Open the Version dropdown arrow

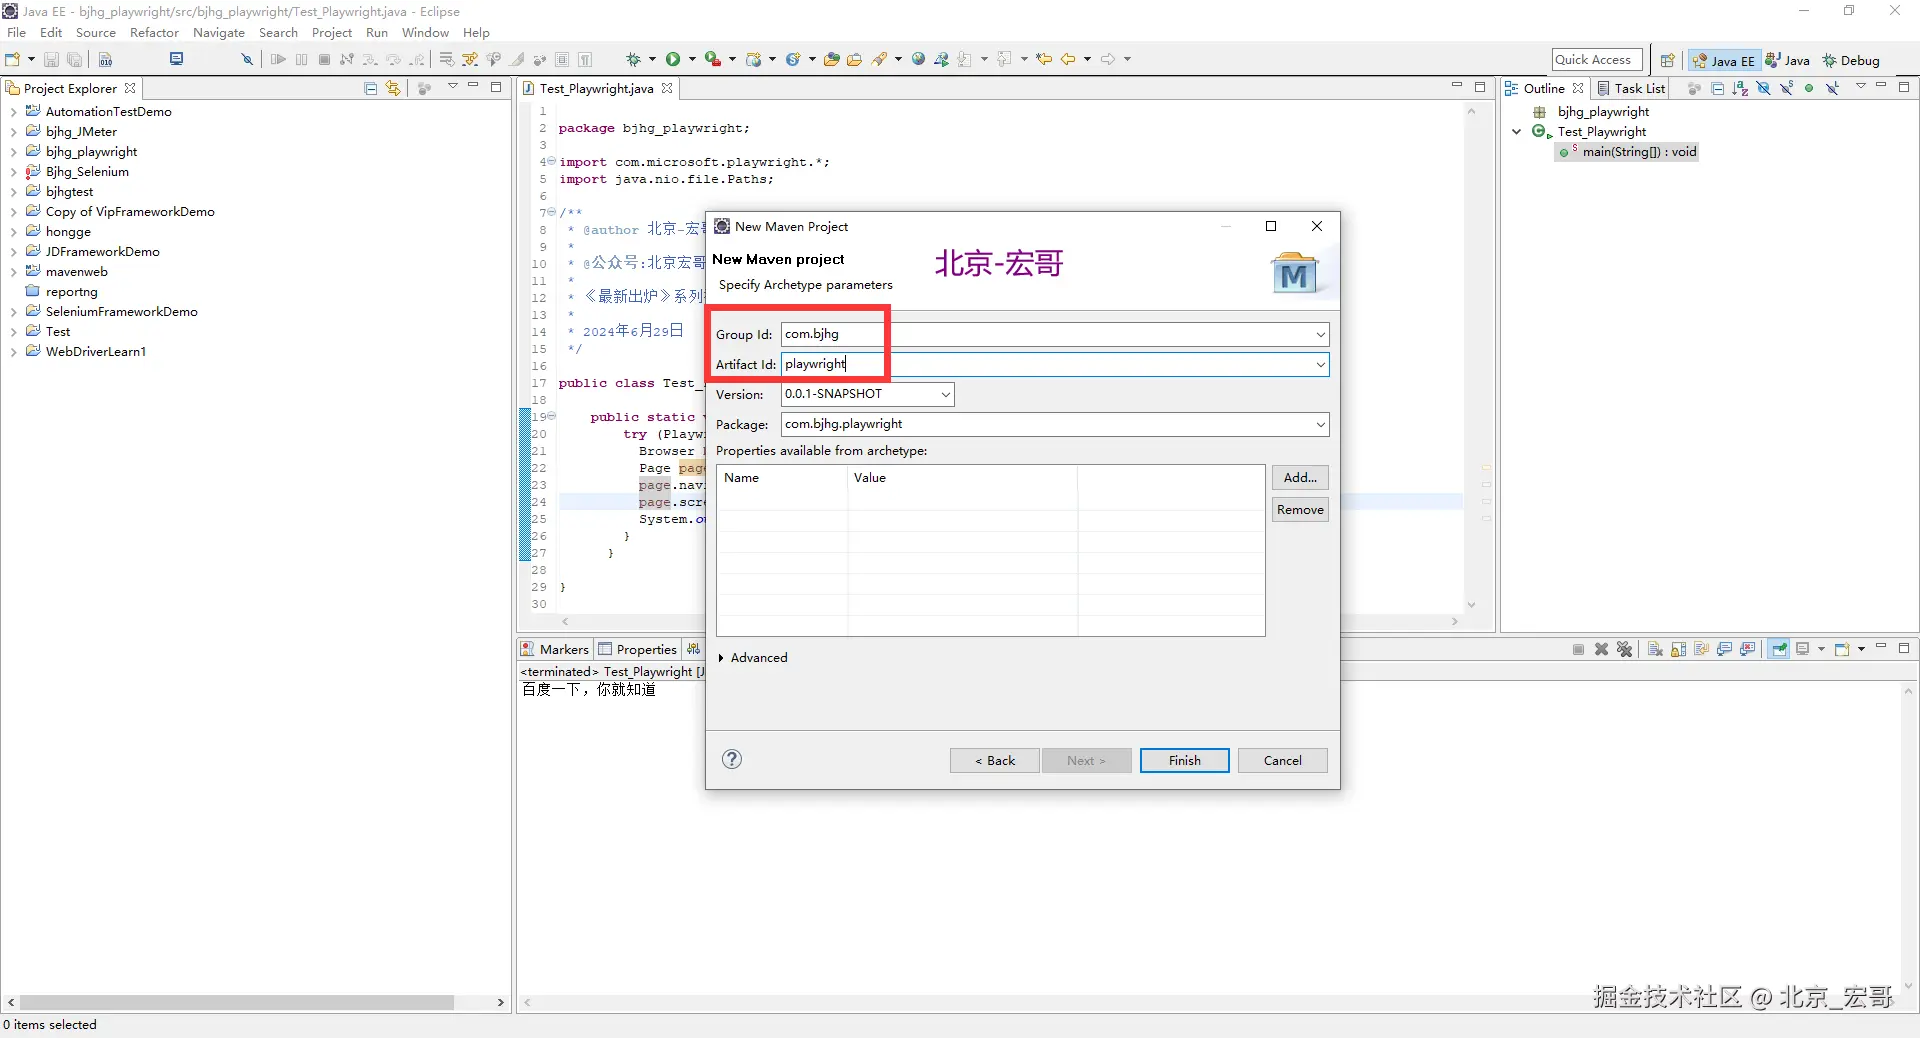click(945, 395)
